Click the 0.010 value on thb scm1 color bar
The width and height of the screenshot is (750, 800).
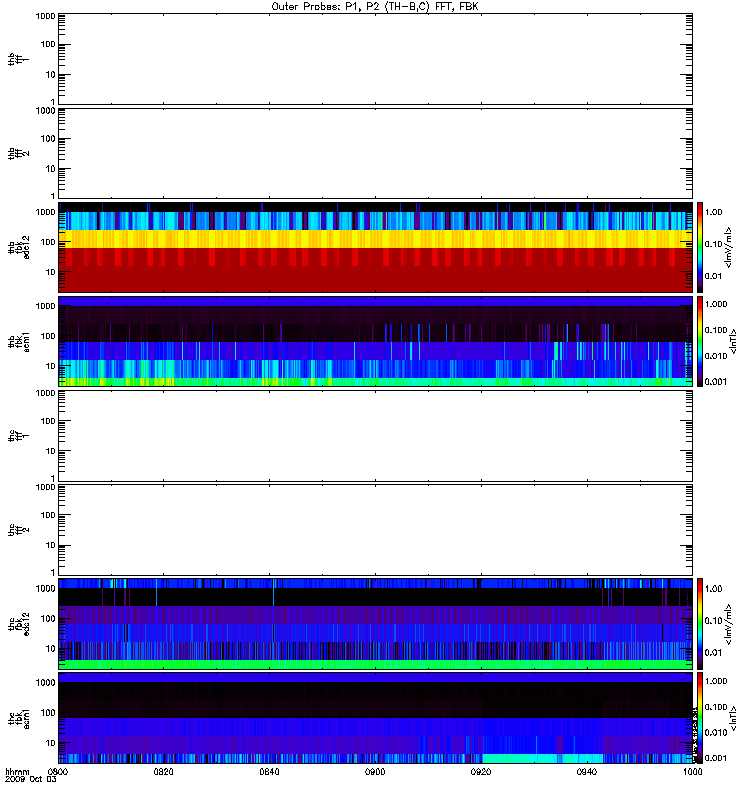click(716, 356)
